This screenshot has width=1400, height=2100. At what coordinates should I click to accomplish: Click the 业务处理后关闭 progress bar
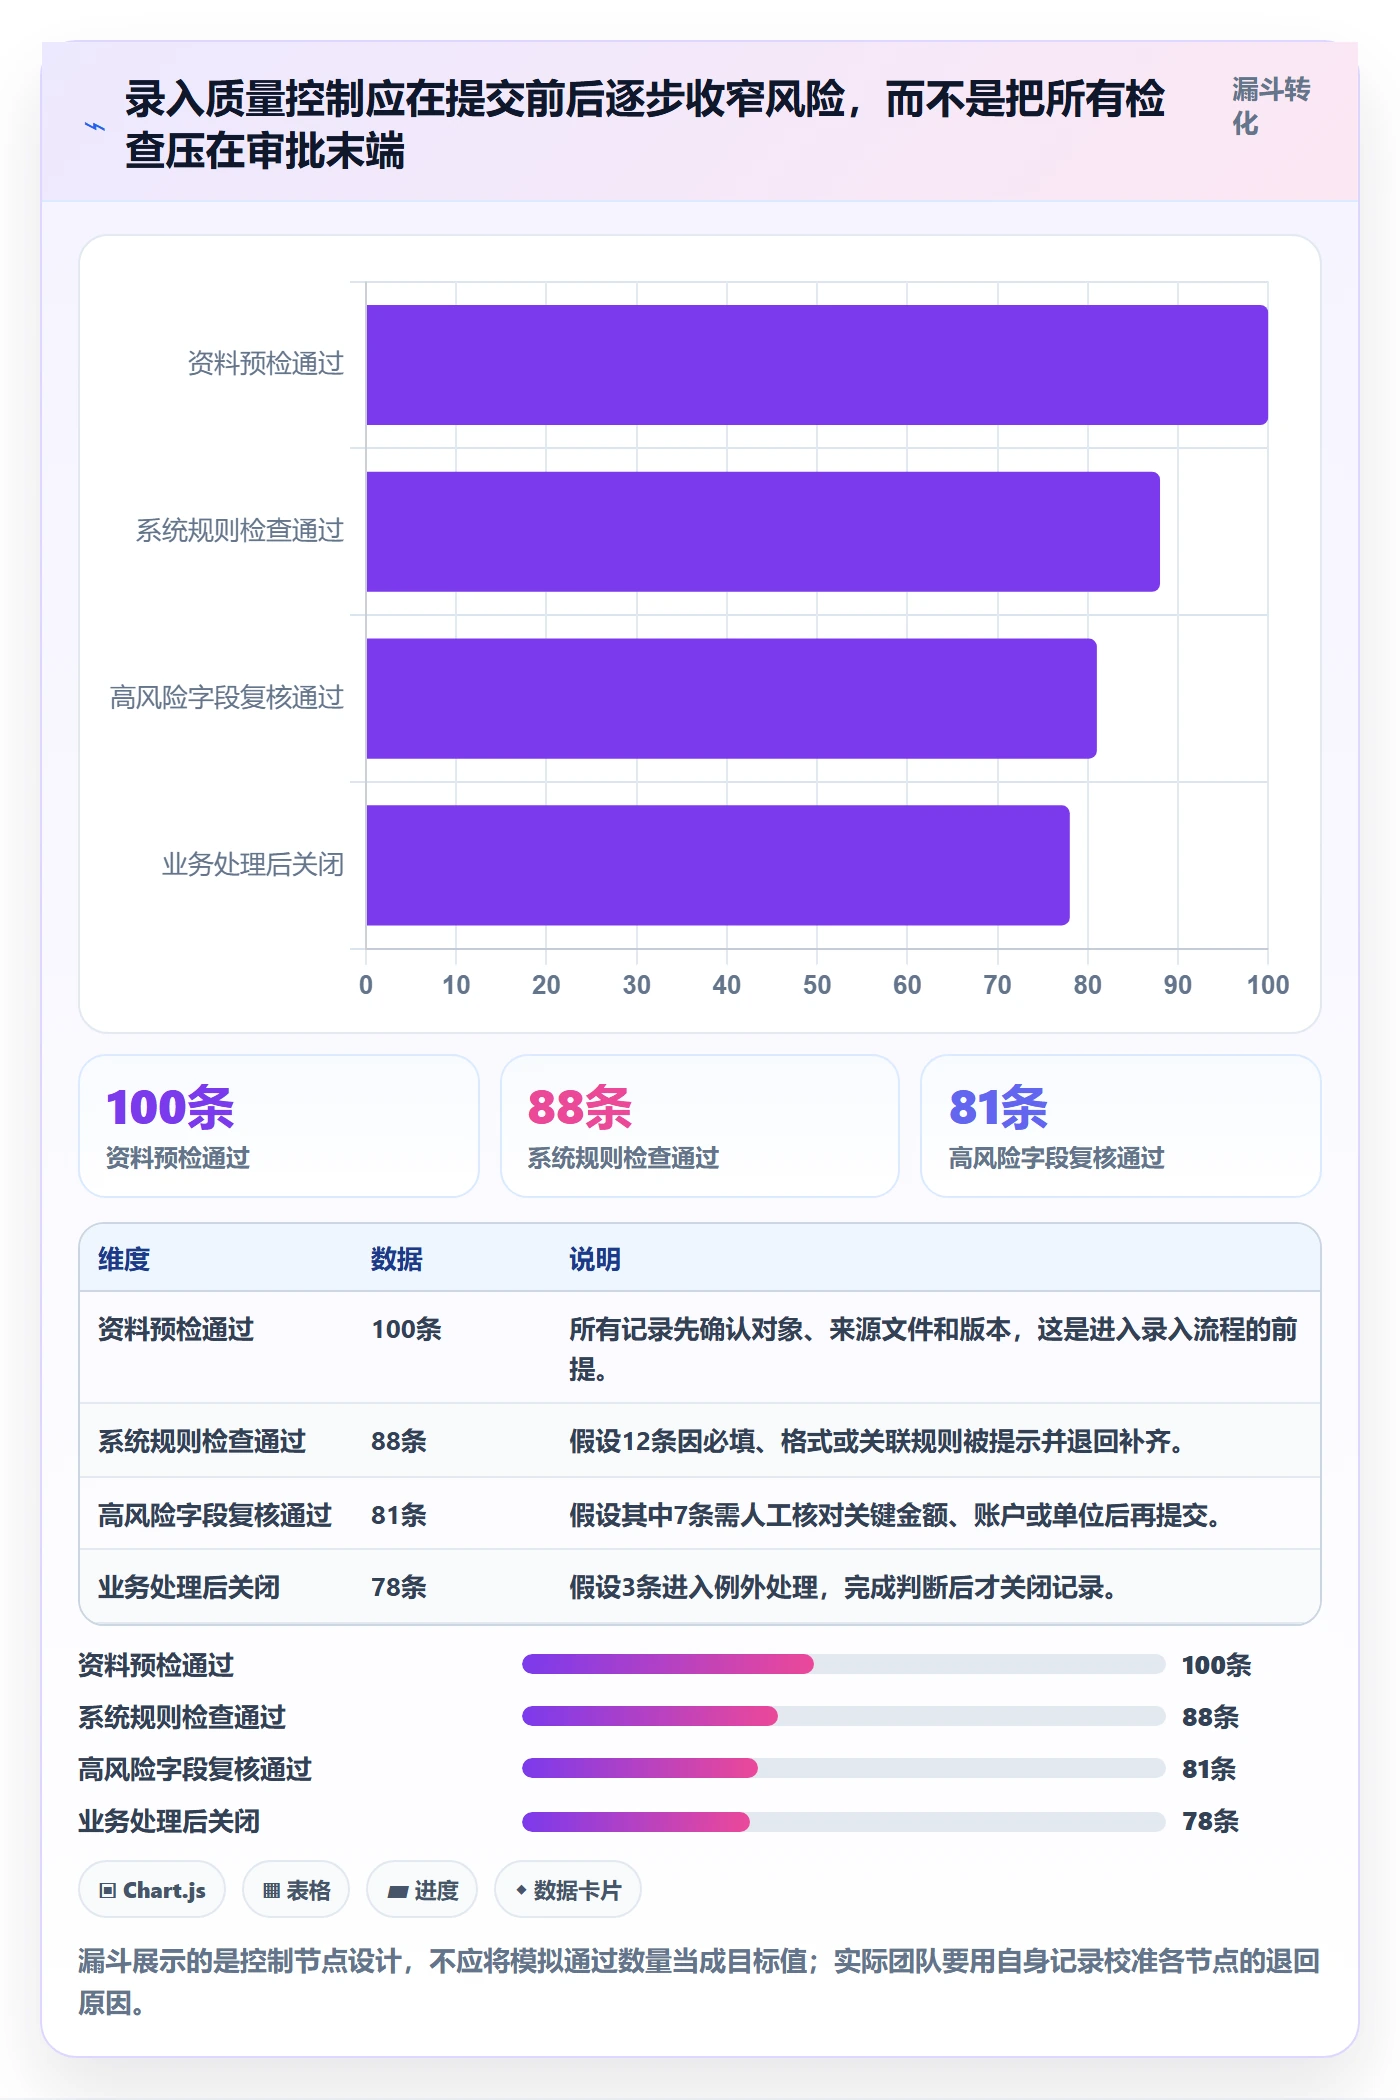844,1822
